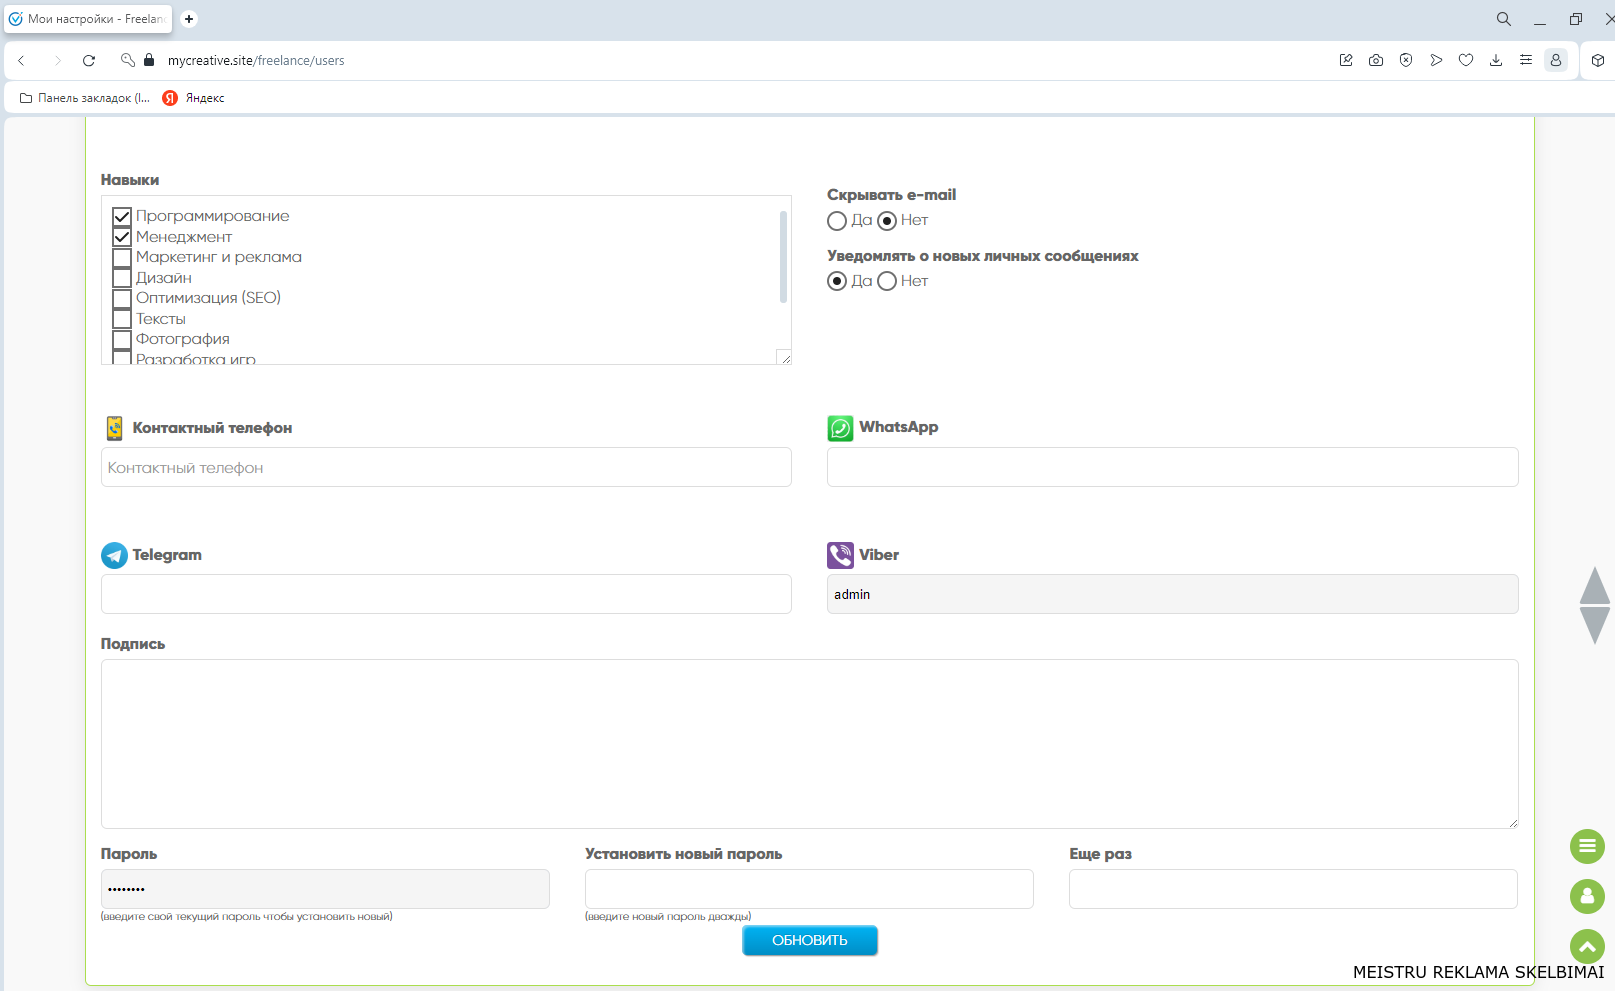This screenshot has width=1615, height=991.
Task: Click the play arrow icon in the address bar
Action: click(1436, 60)
